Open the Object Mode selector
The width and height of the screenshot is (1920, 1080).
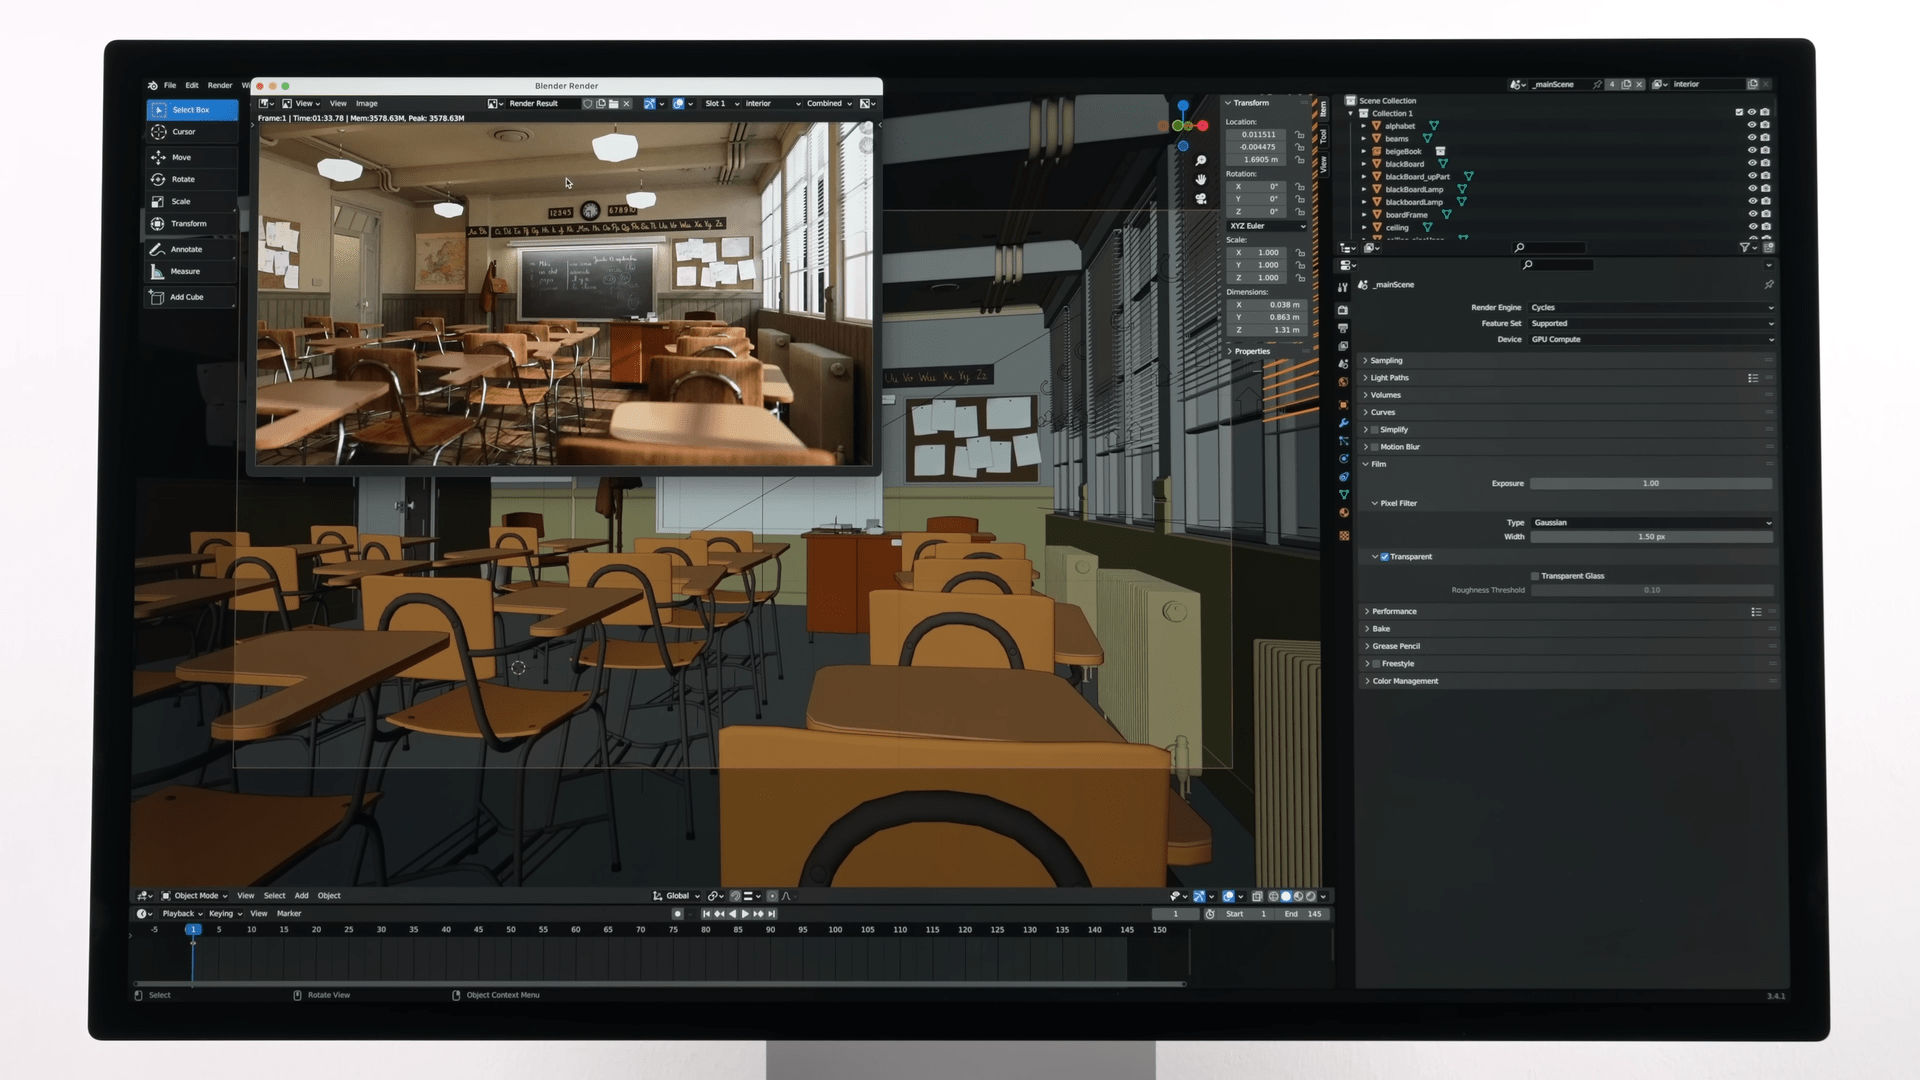(196, 896)
